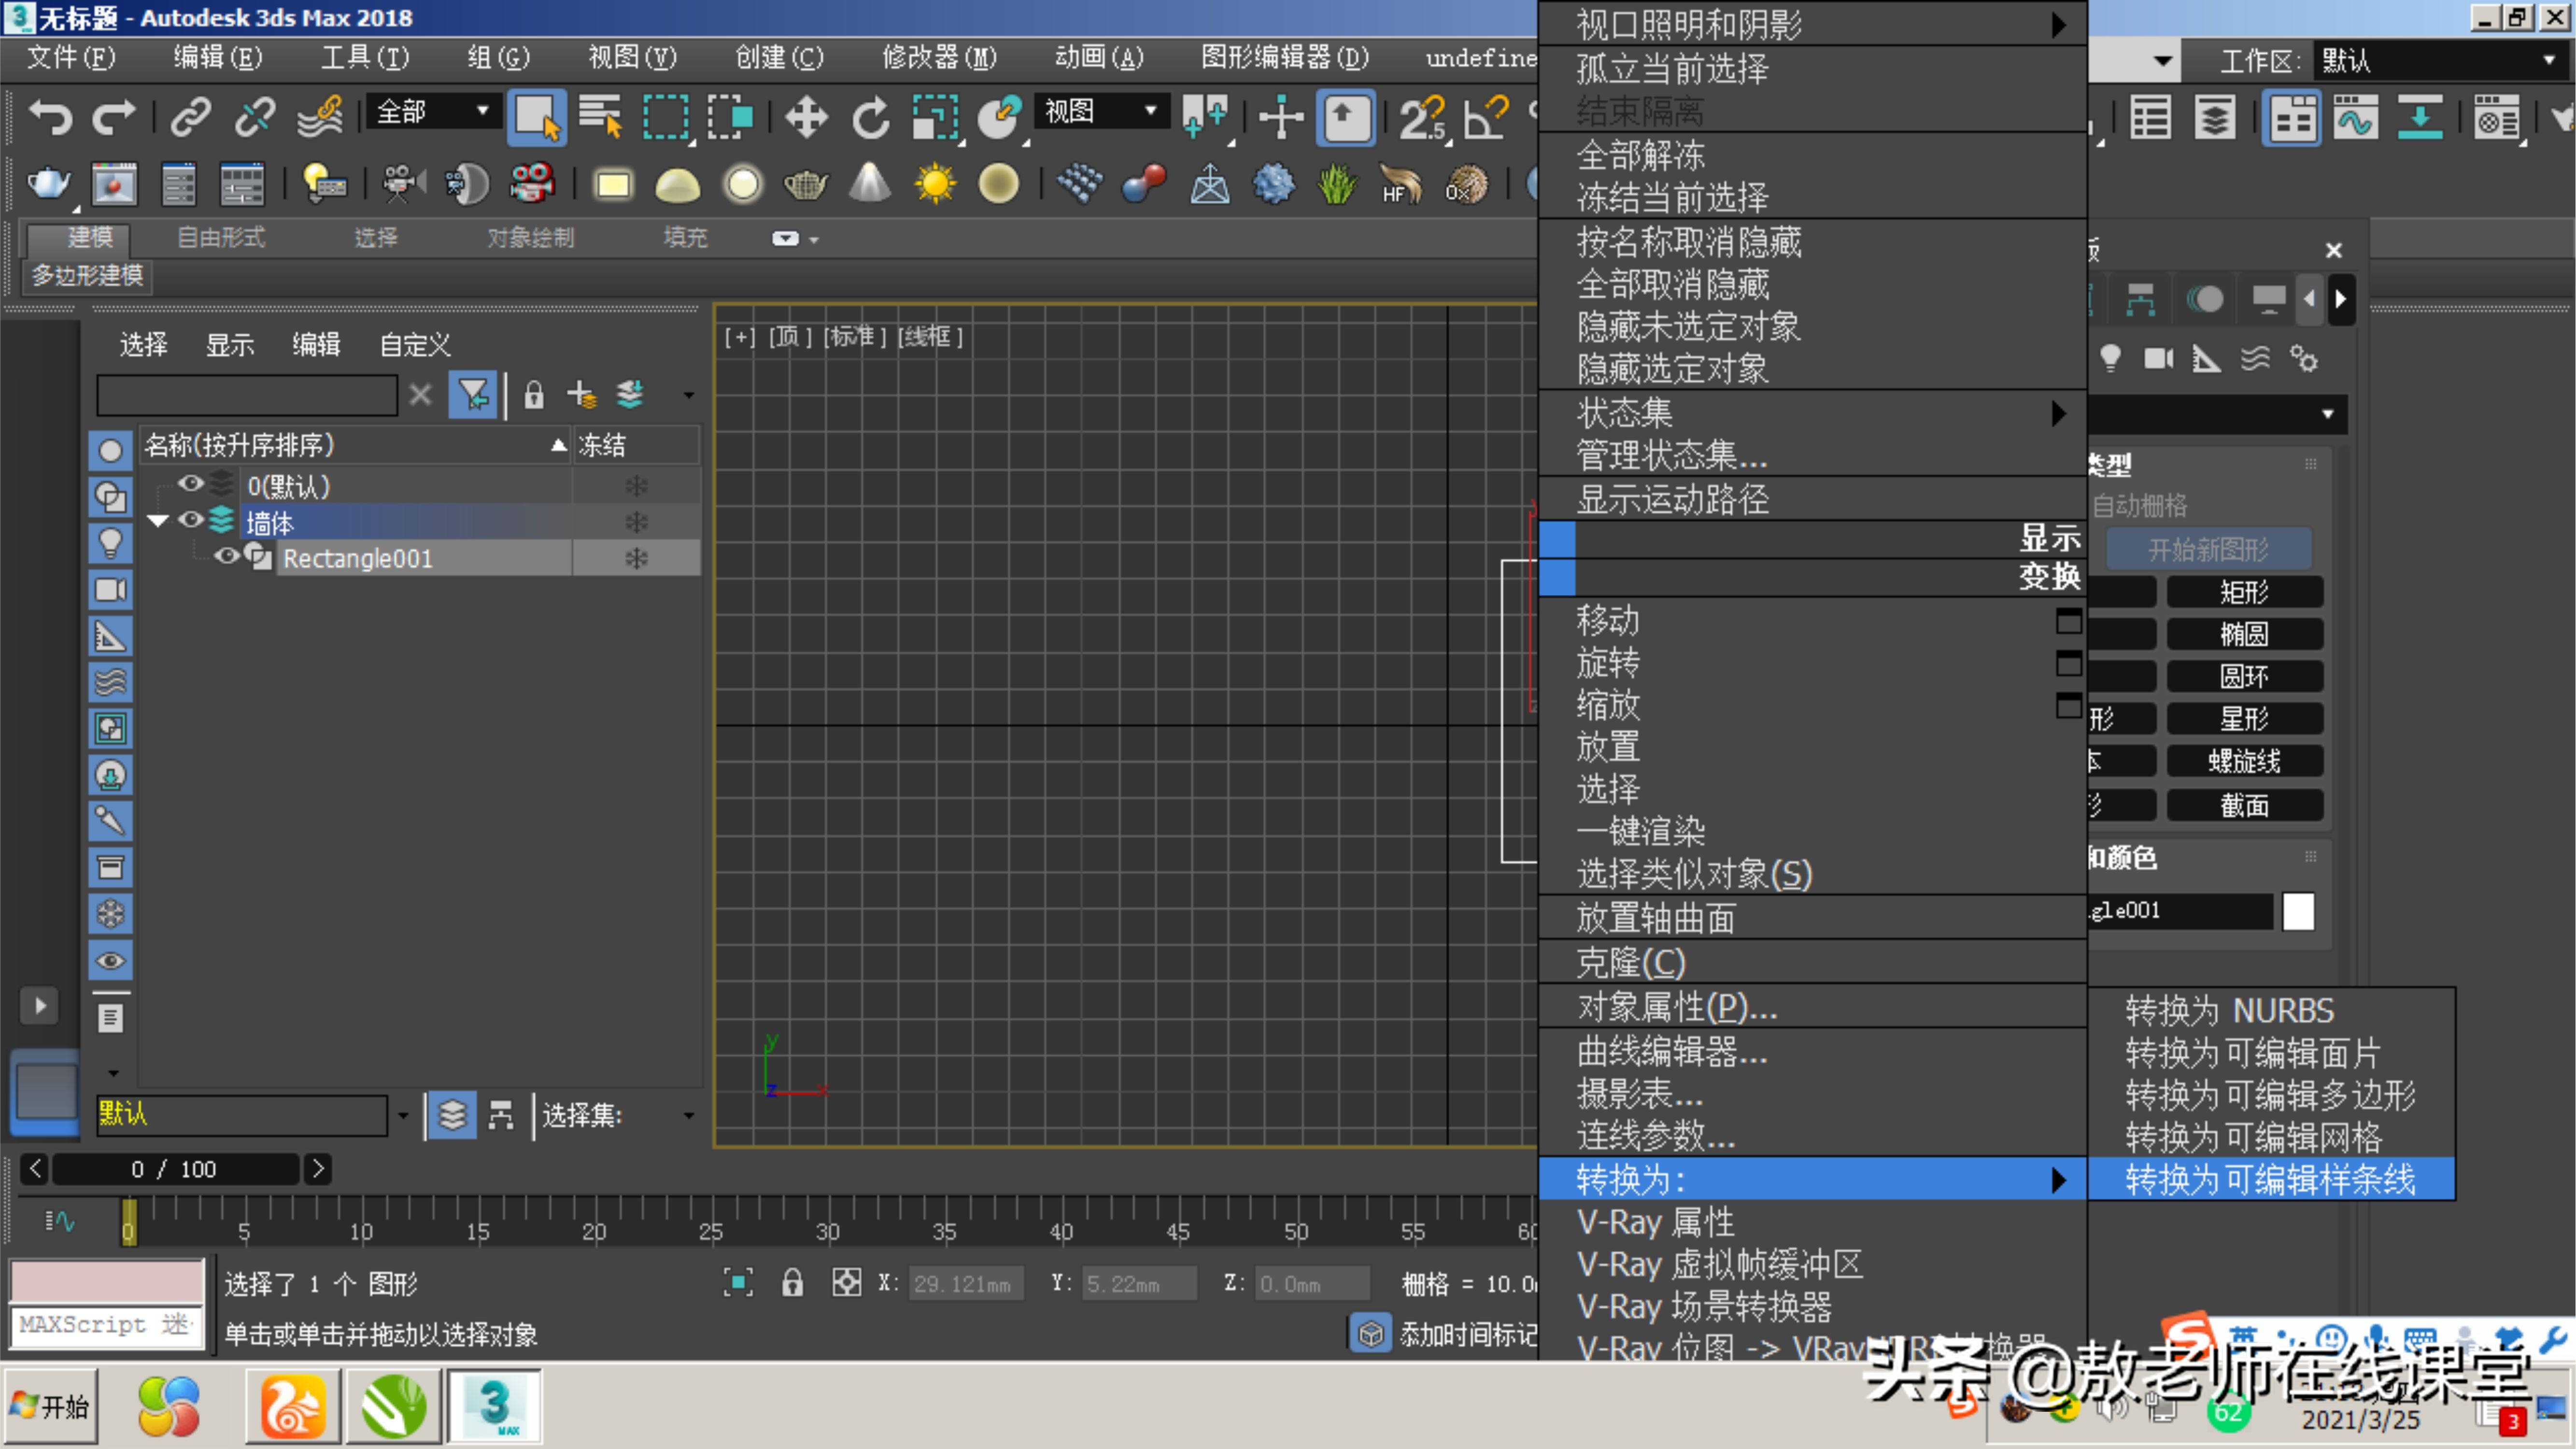The width and height of the screenshot is (2576, 1449).
Task: Open the 全部 selection filter dropdown
Action: [484, 111]
